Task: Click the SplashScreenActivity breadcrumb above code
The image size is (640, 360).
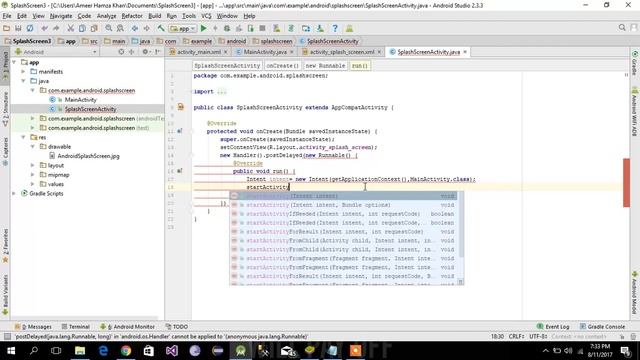Action: tap(227, 66)
